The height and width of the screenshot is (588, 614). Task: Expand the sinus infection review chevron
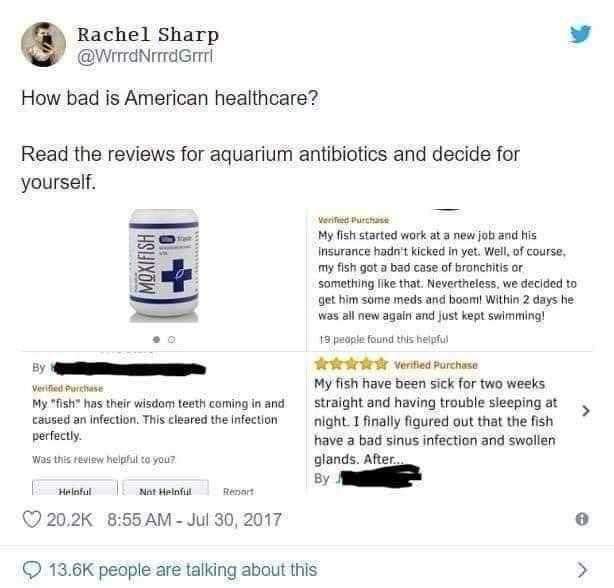click(585, 411)
